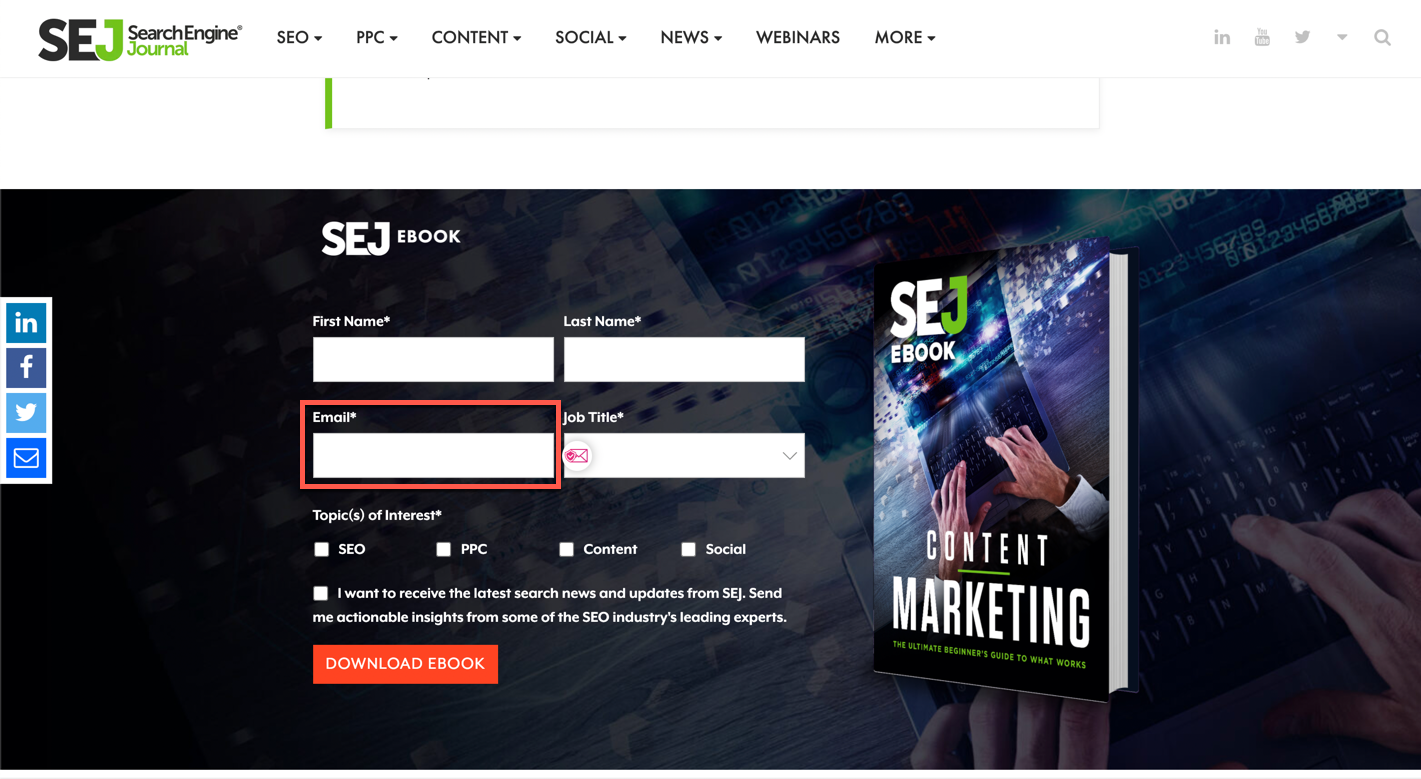Image resolution: width=1421 pixels, height=779 pixels.
Task: Share via Twitter sidebar icon
Action: pos(26,413)
